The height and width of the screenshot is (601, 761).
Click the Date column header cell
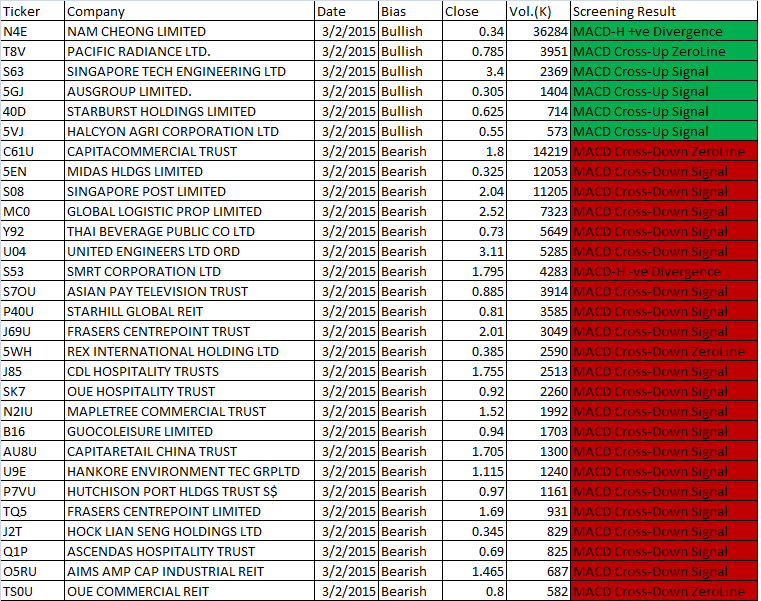346,11
